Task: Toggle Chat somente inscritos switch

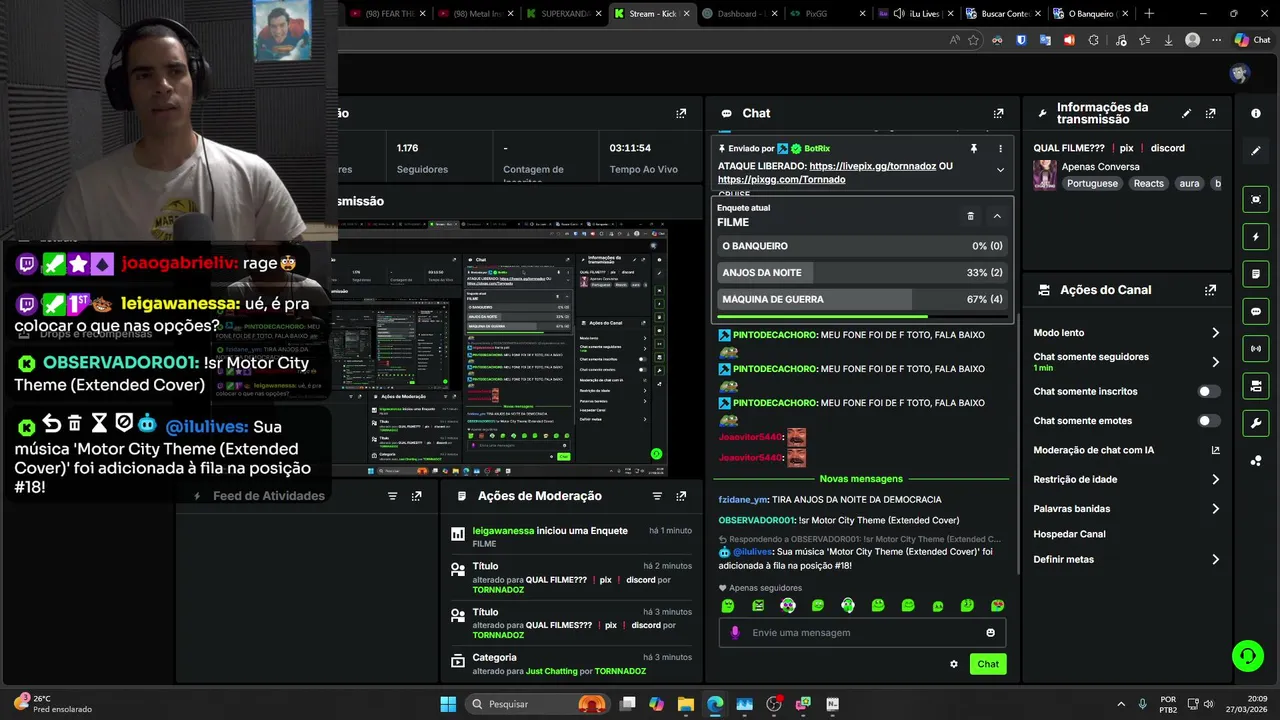Action: click(1209, 392)
